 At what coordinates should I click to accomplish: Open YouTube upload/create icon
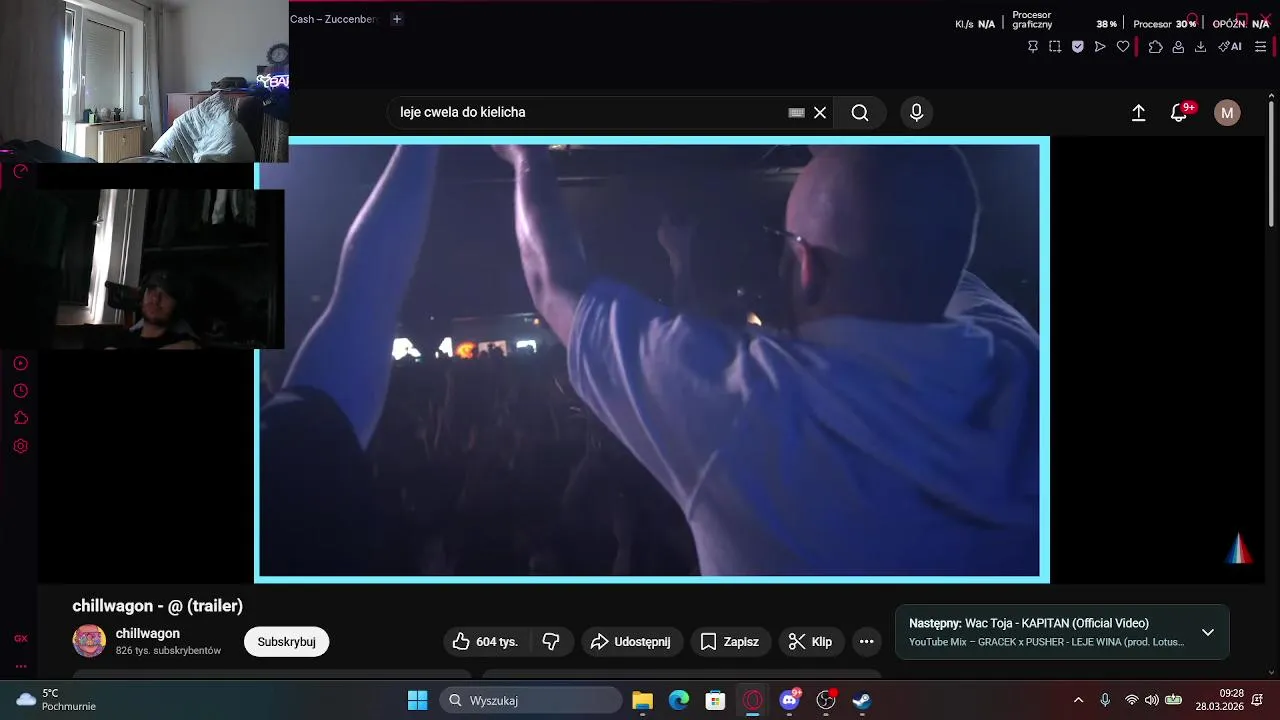(x=1138, y=113)
